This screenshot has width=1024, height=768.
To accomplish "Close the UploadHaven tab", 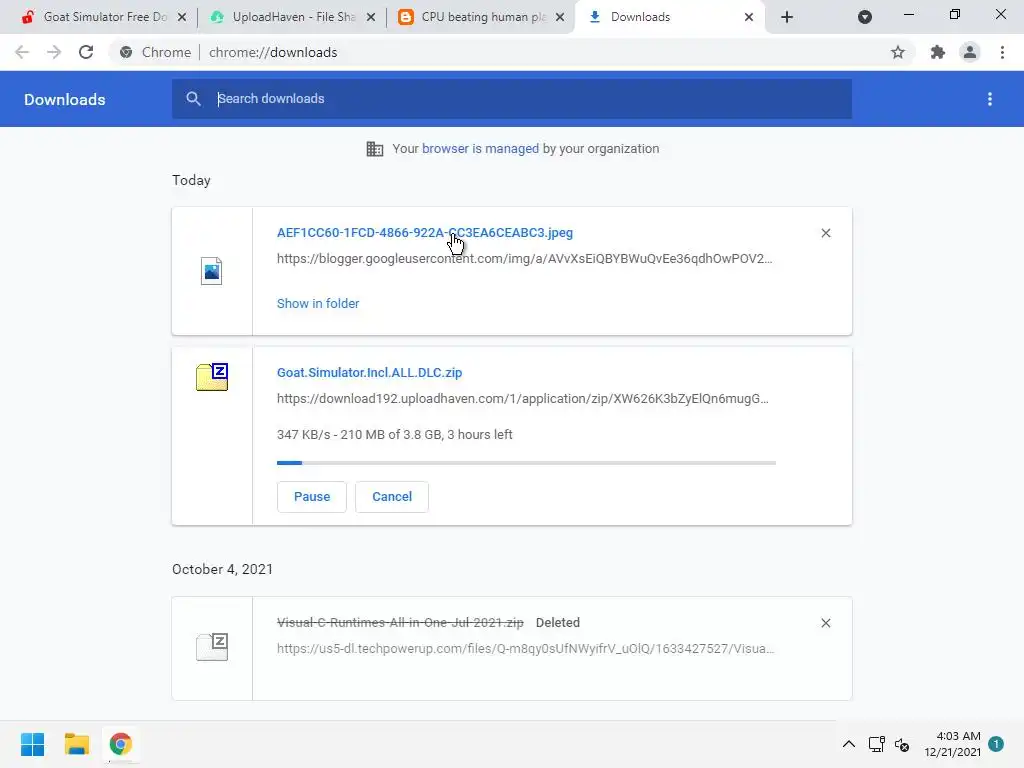I will tap(371, 17).
